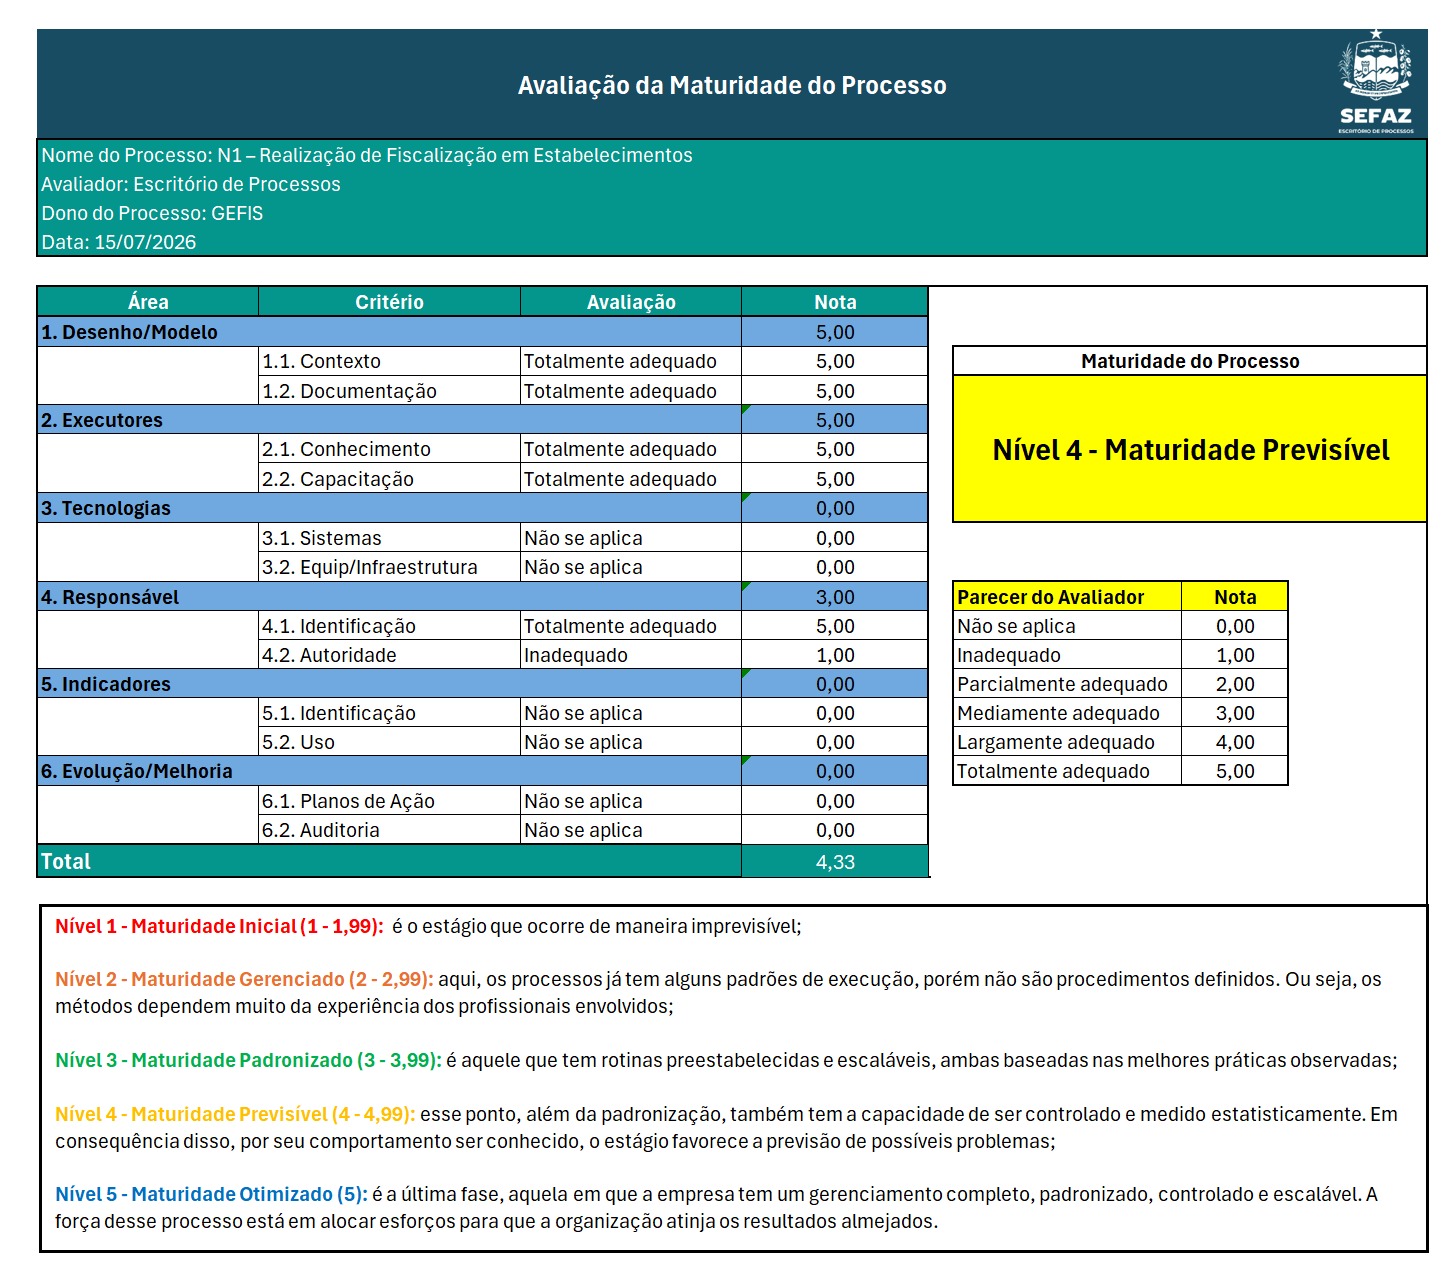Click the SEFAZ logo in header
The image size is (1456, 1285).
pos(1376,82)
